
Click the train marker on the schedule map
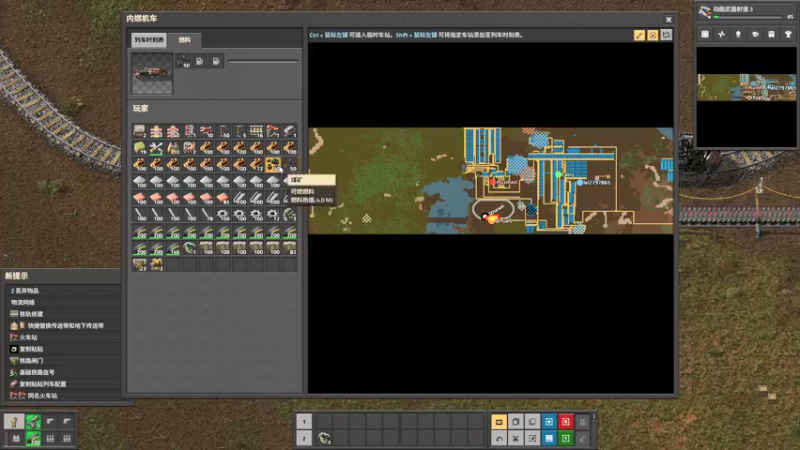click(490, 218)
